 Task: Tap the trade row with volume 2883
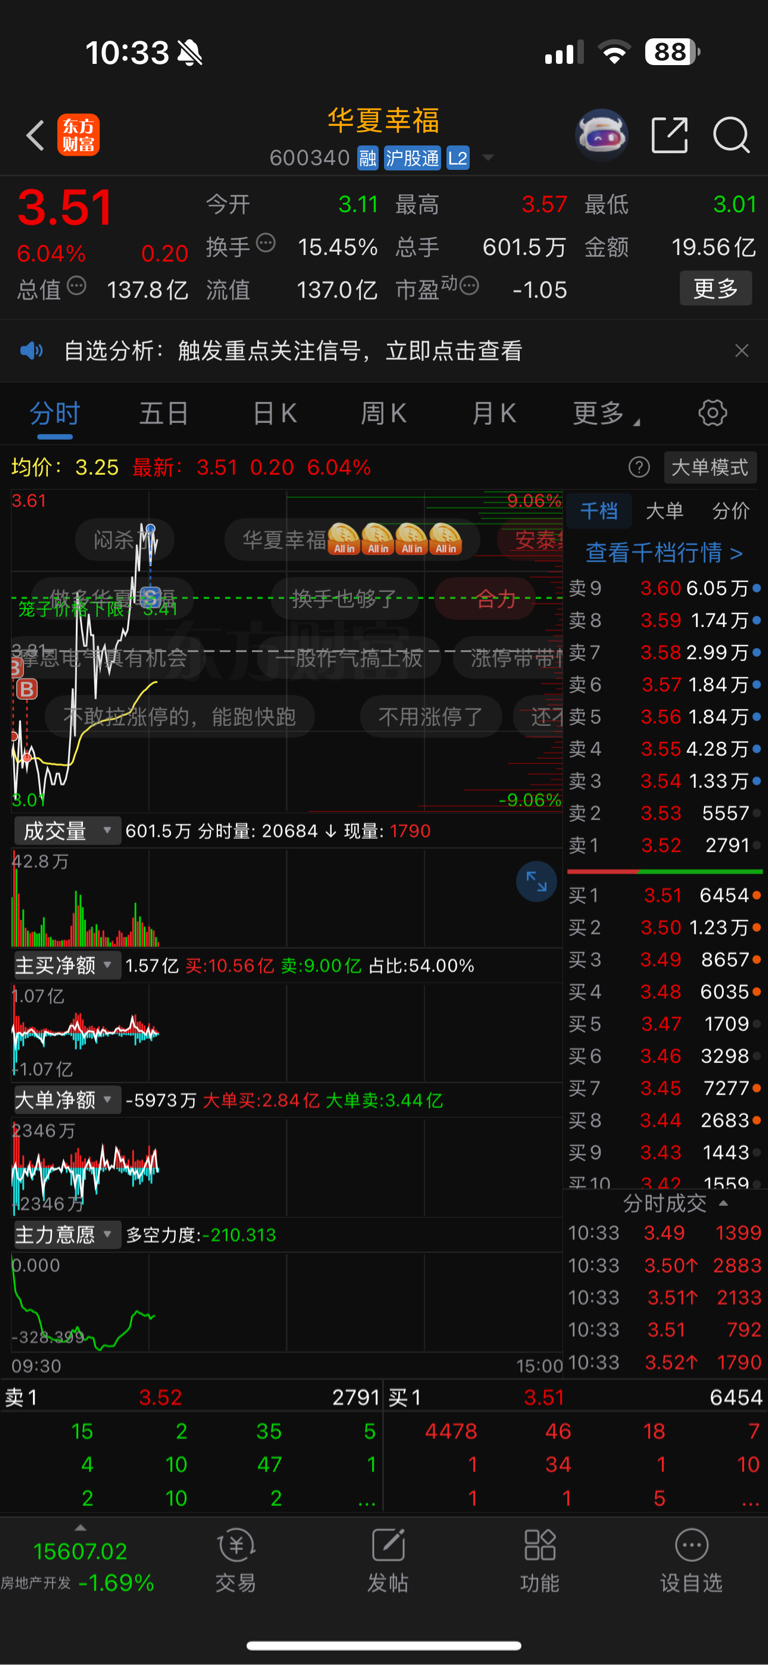pyautogui.click(x=665, y=1265)
